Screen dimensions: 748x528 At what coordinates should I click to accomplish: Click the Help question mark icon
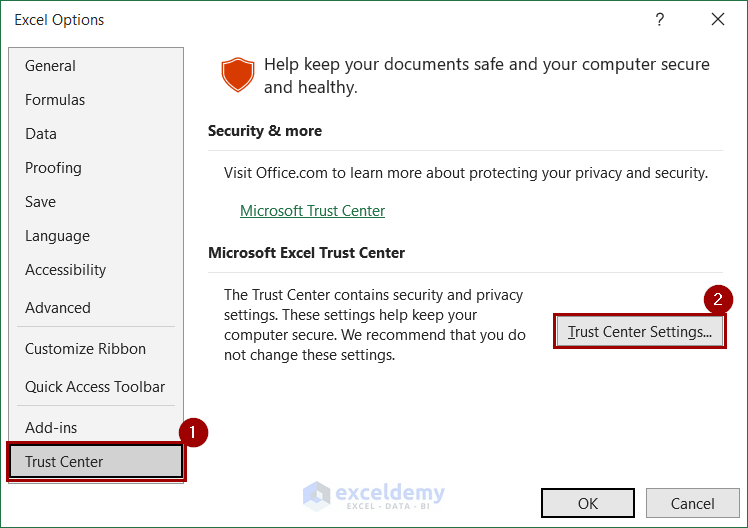coord(660,20)
